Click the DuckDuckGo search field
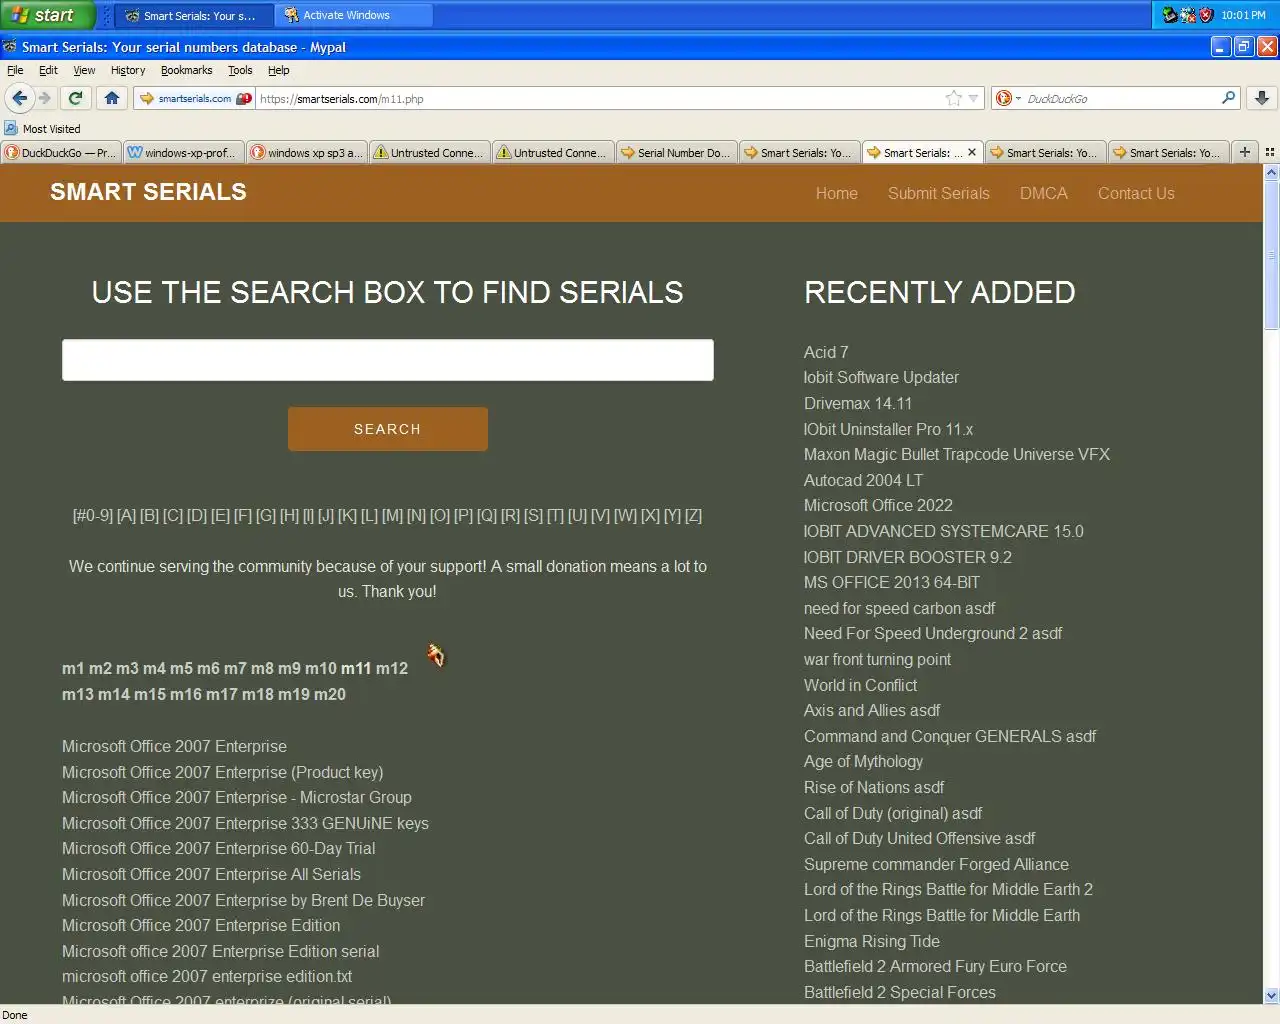 [1120, 98]
